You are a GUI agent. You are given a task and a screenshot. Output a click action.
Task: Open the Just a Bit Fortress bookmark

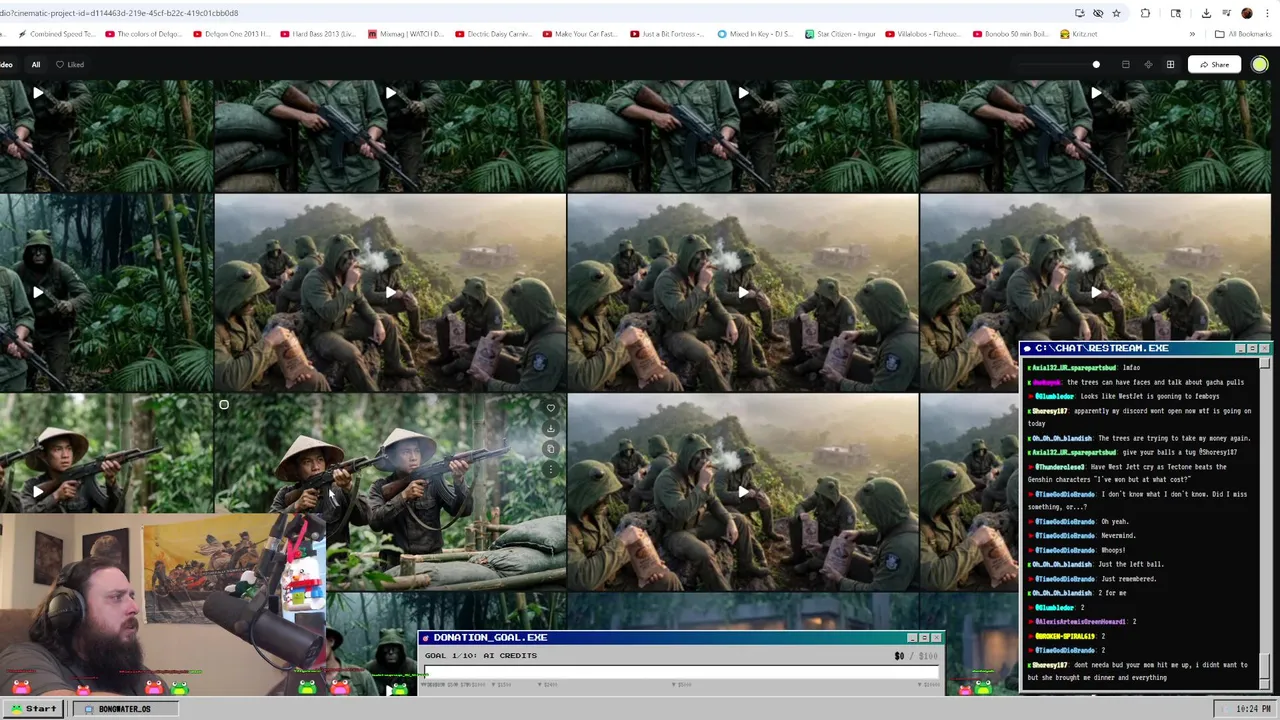pyautogui.click(x=667, y=34)
